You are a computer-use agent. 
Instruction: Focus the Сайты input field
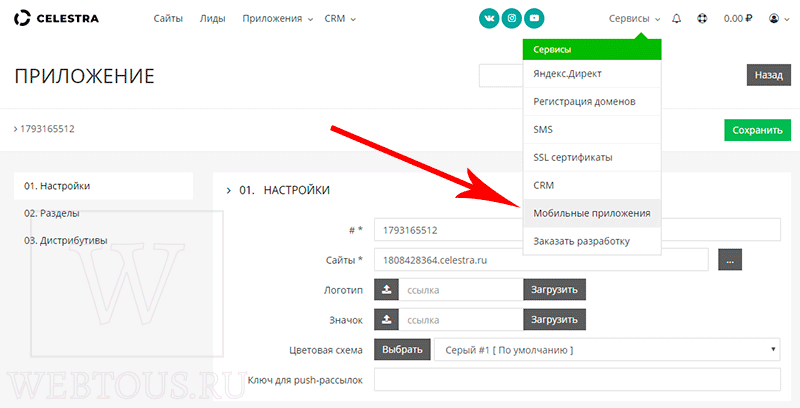pos(541,260)
